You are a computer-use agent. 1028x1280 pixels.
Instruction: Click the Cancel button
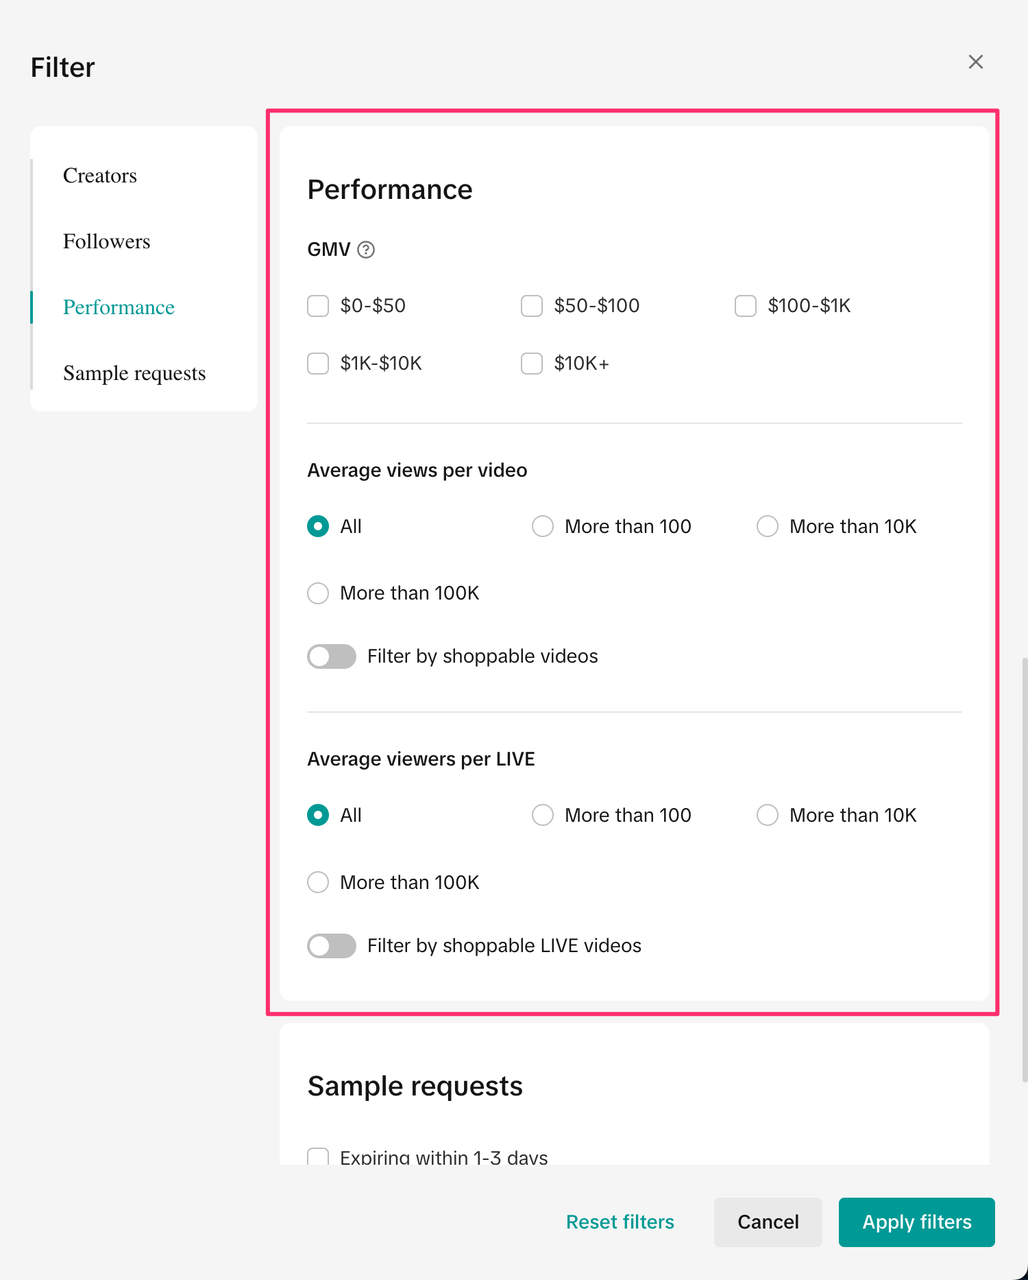click(x=768, y=1222)
